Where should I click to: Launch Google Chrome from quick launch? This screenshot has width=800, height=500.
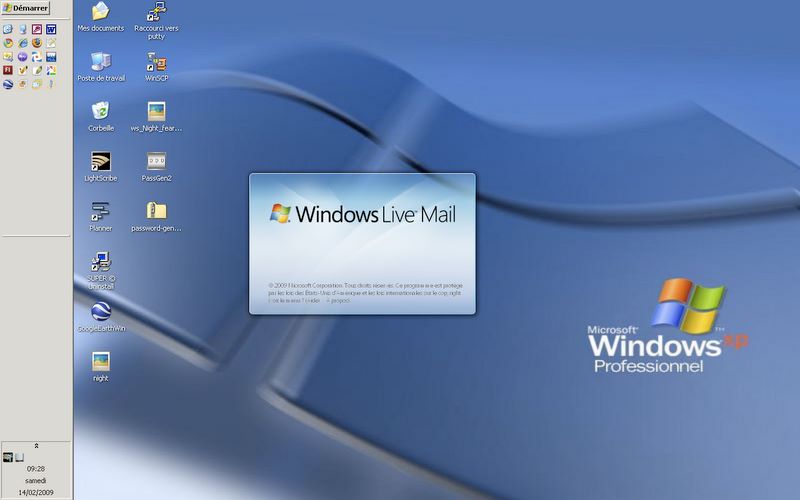pos(8,43)
